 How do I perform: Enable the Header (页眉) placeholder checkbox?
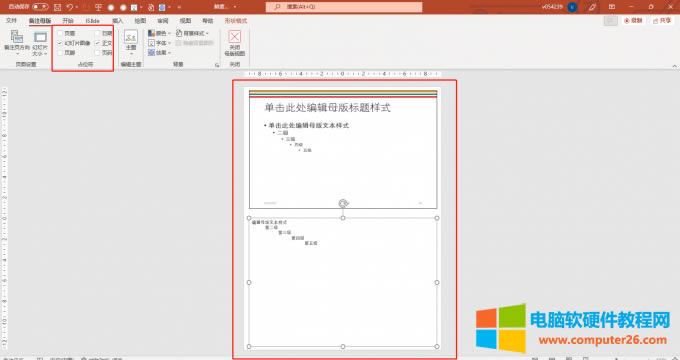[x=60, y=33]
